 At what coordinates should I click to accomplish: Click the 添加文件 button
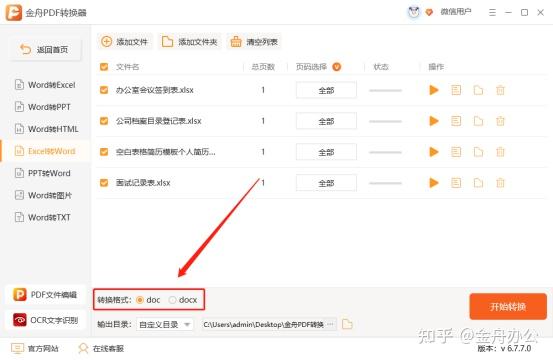tap(125, 42)
